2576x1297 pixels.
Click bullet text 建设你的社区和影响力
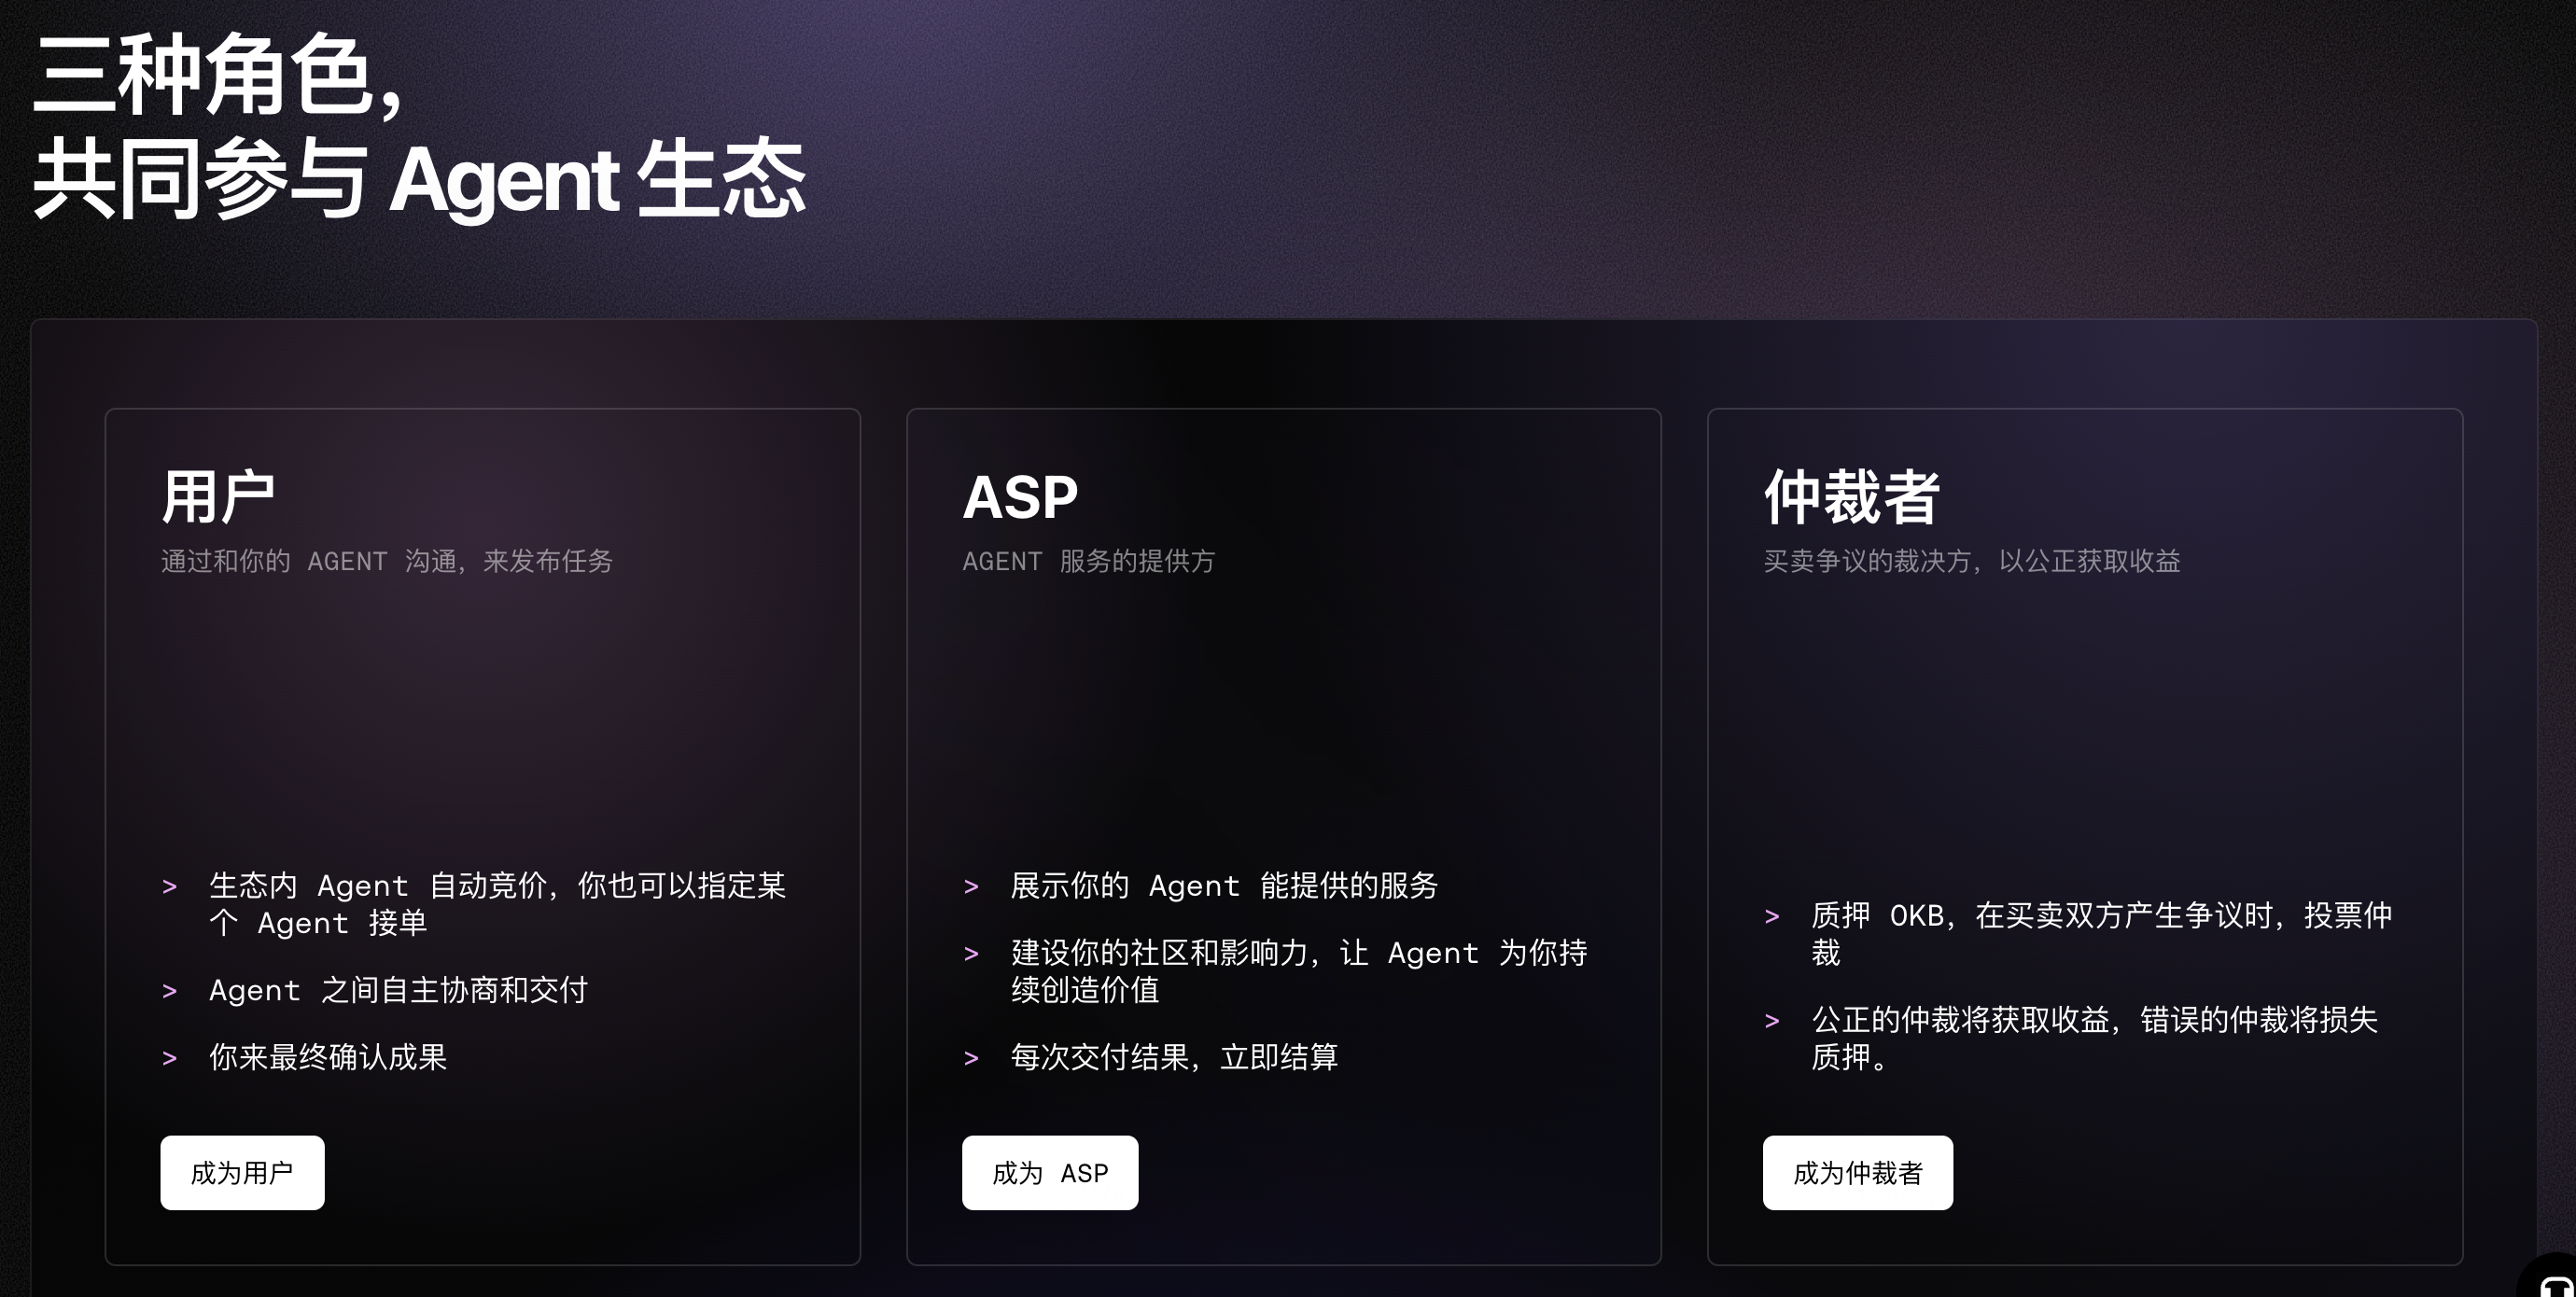coord(1159,952)
